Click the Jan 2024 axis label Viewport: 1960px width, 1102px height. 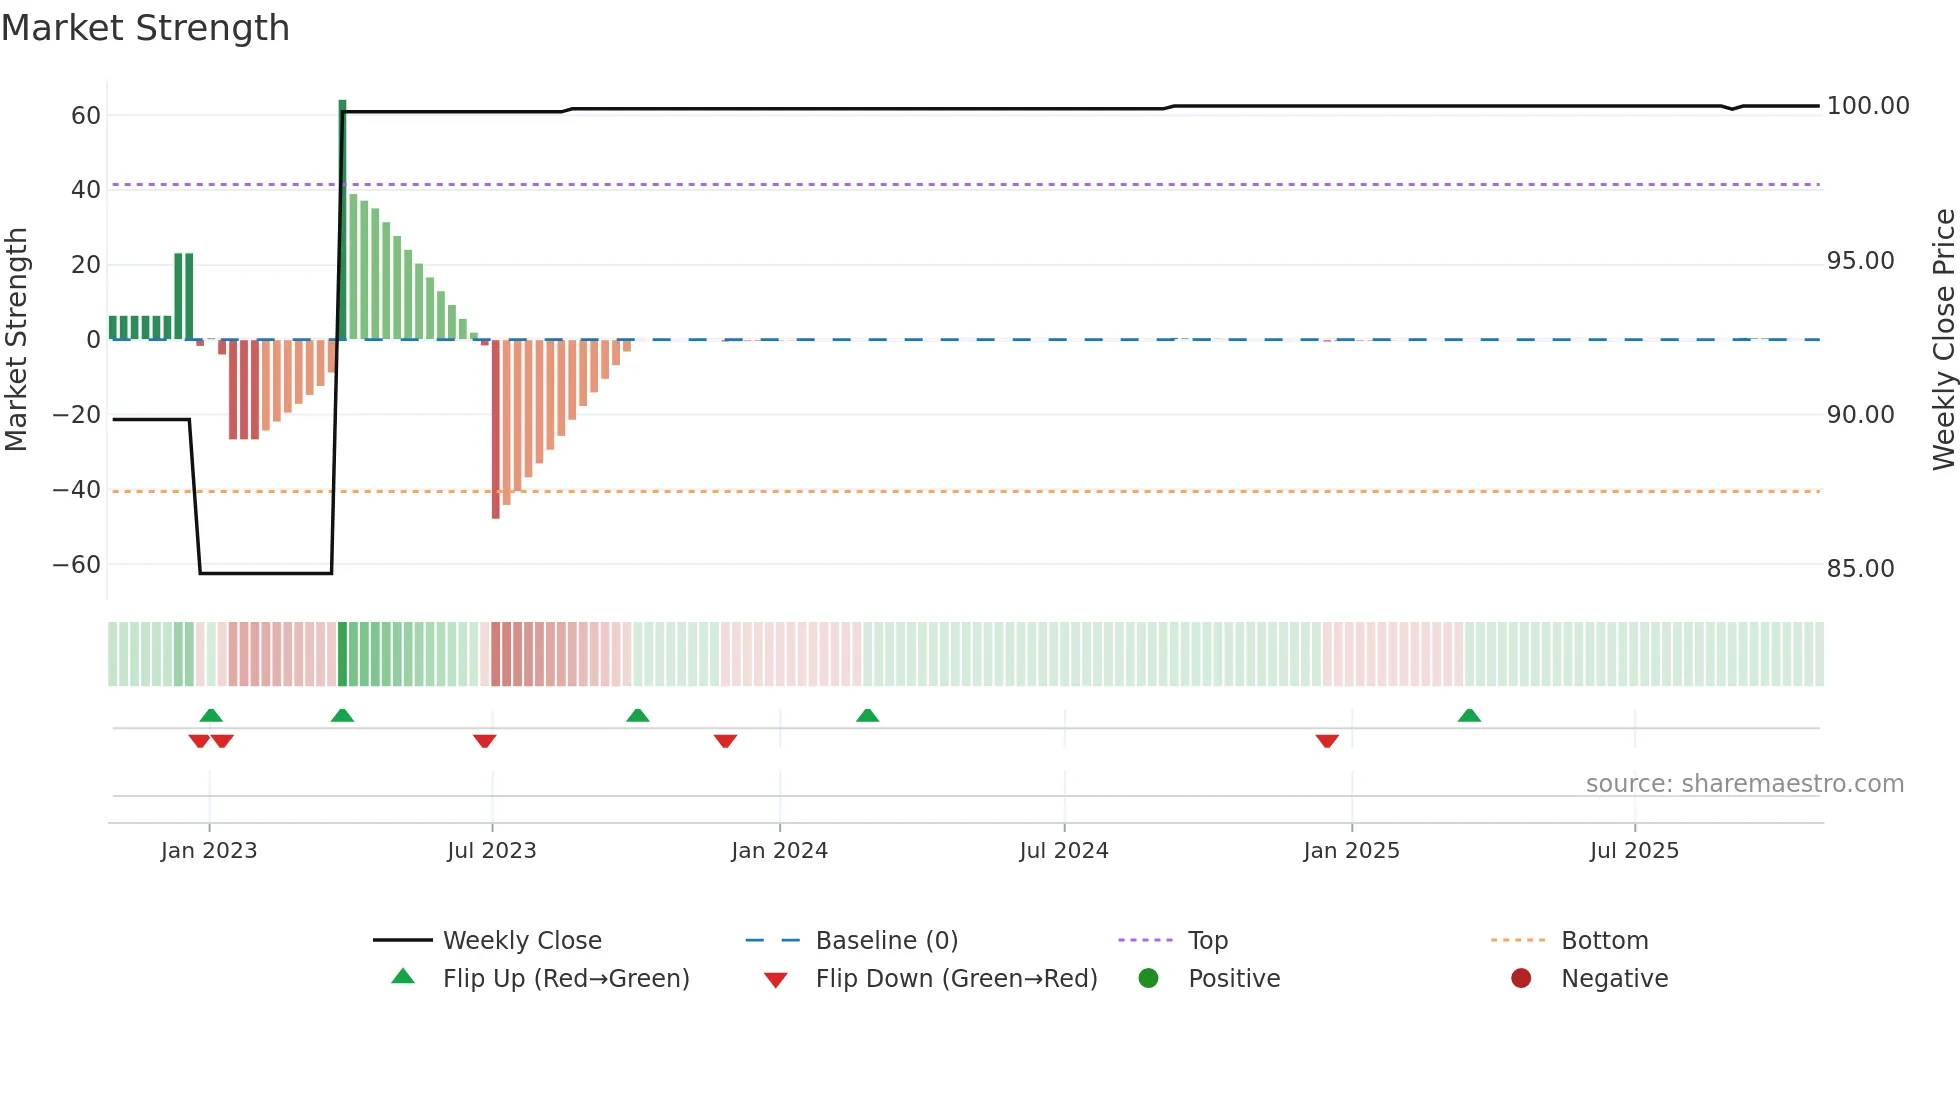(780, 851)
